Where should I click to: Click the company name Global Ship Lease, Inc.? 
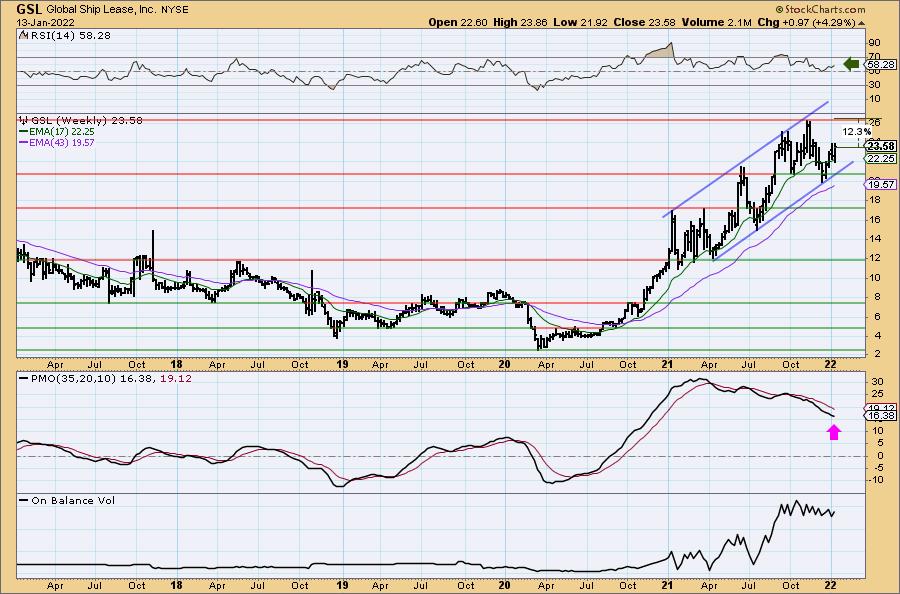pos(100,10)
